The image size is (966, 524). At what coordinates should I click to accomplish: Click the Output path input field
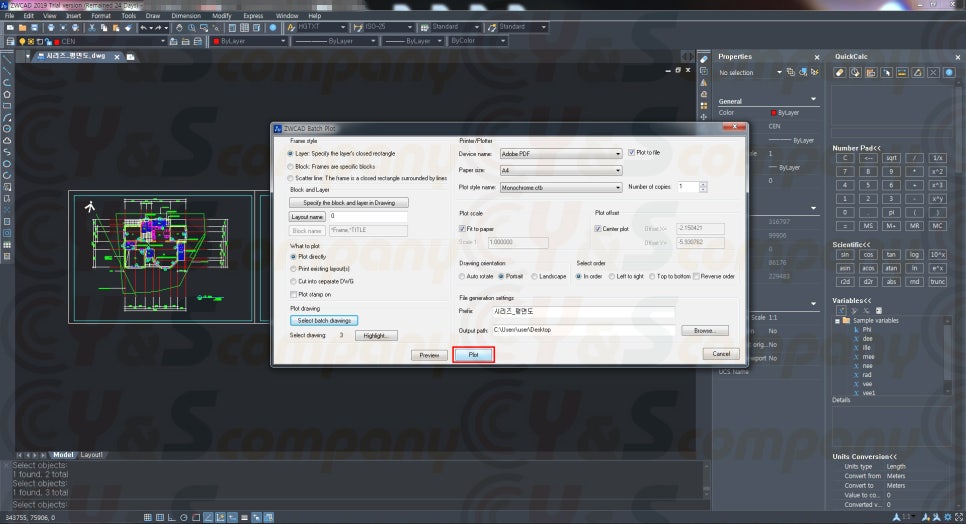click(583, 330)
